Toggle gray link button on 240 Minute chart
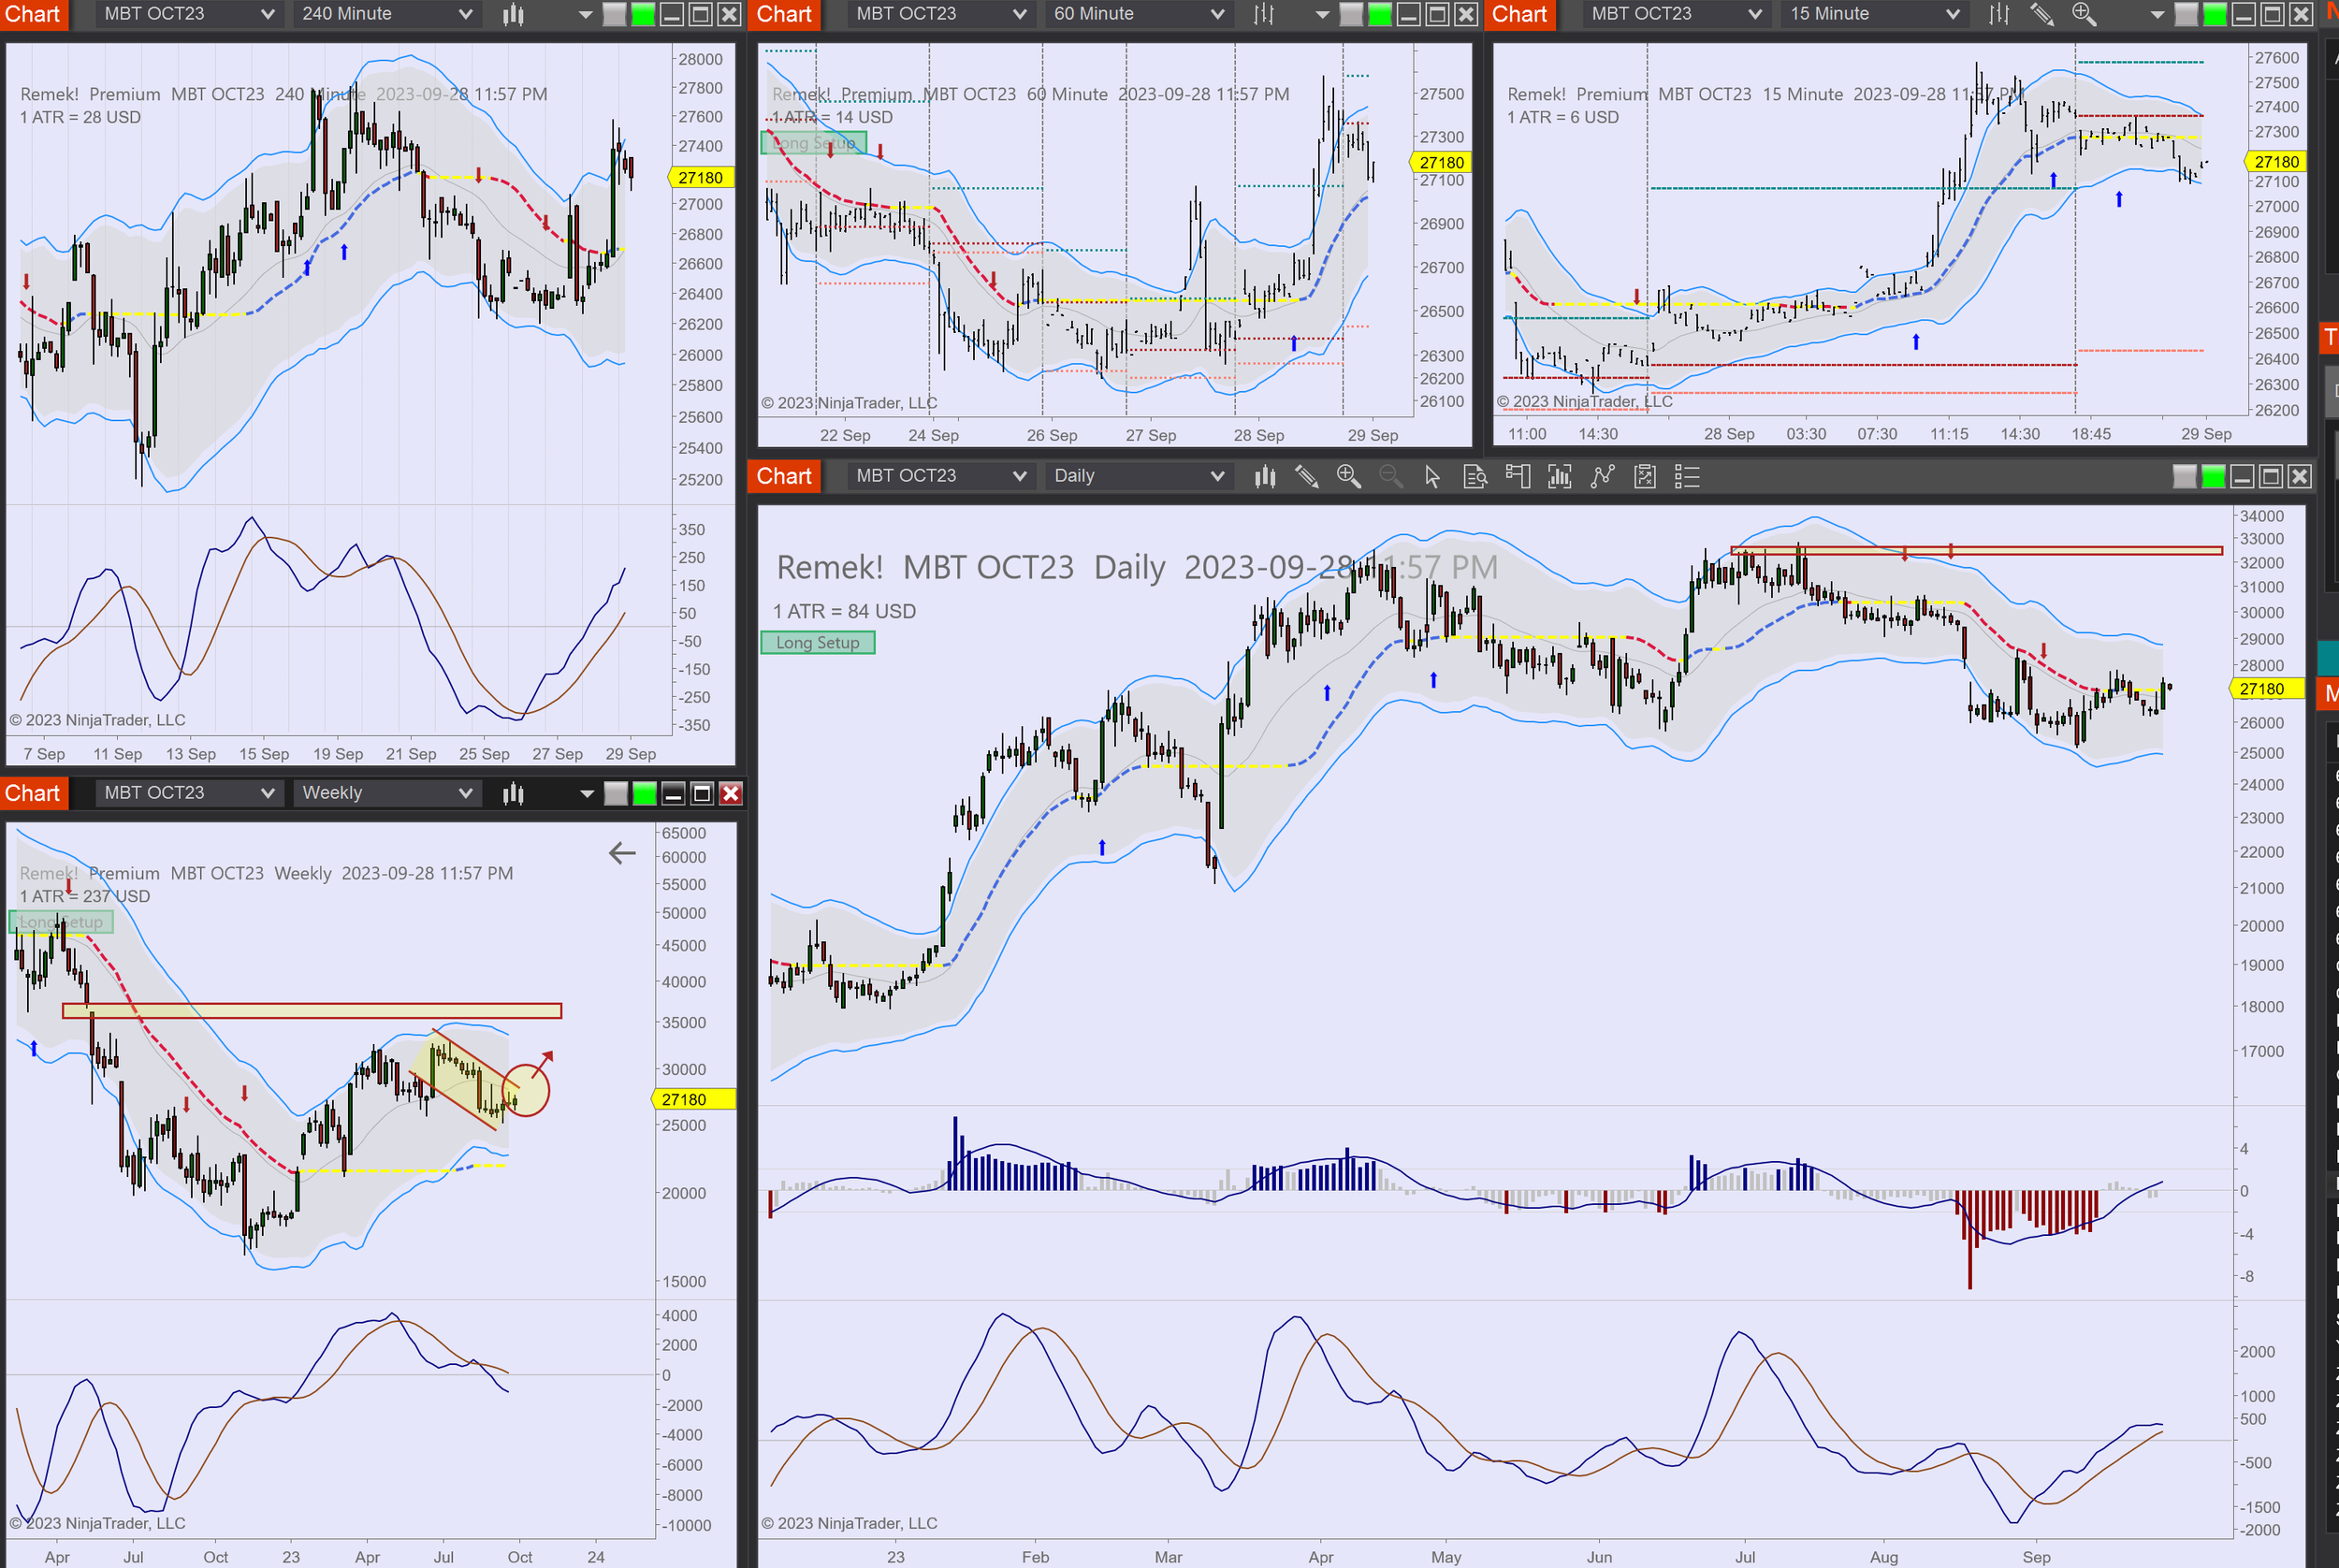This screenshot has width=2339, height=1568. 615,14
